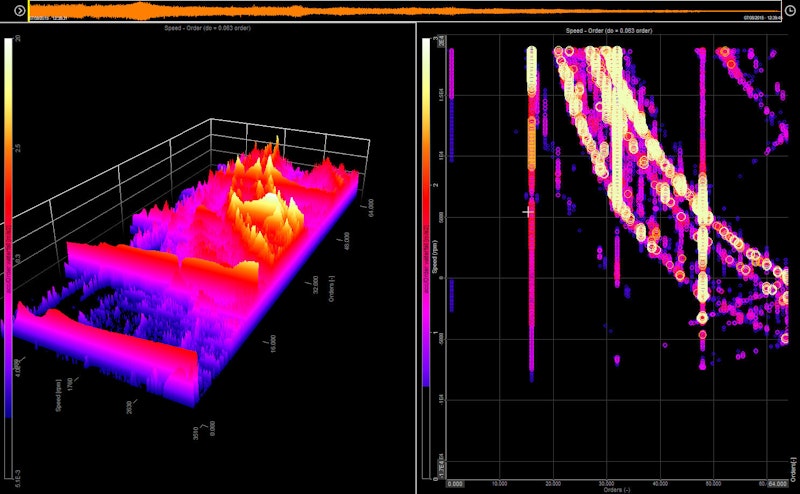Click the clock icon at the waveform's end
This screenshot has height=494, width=800.
coord(791,11)
